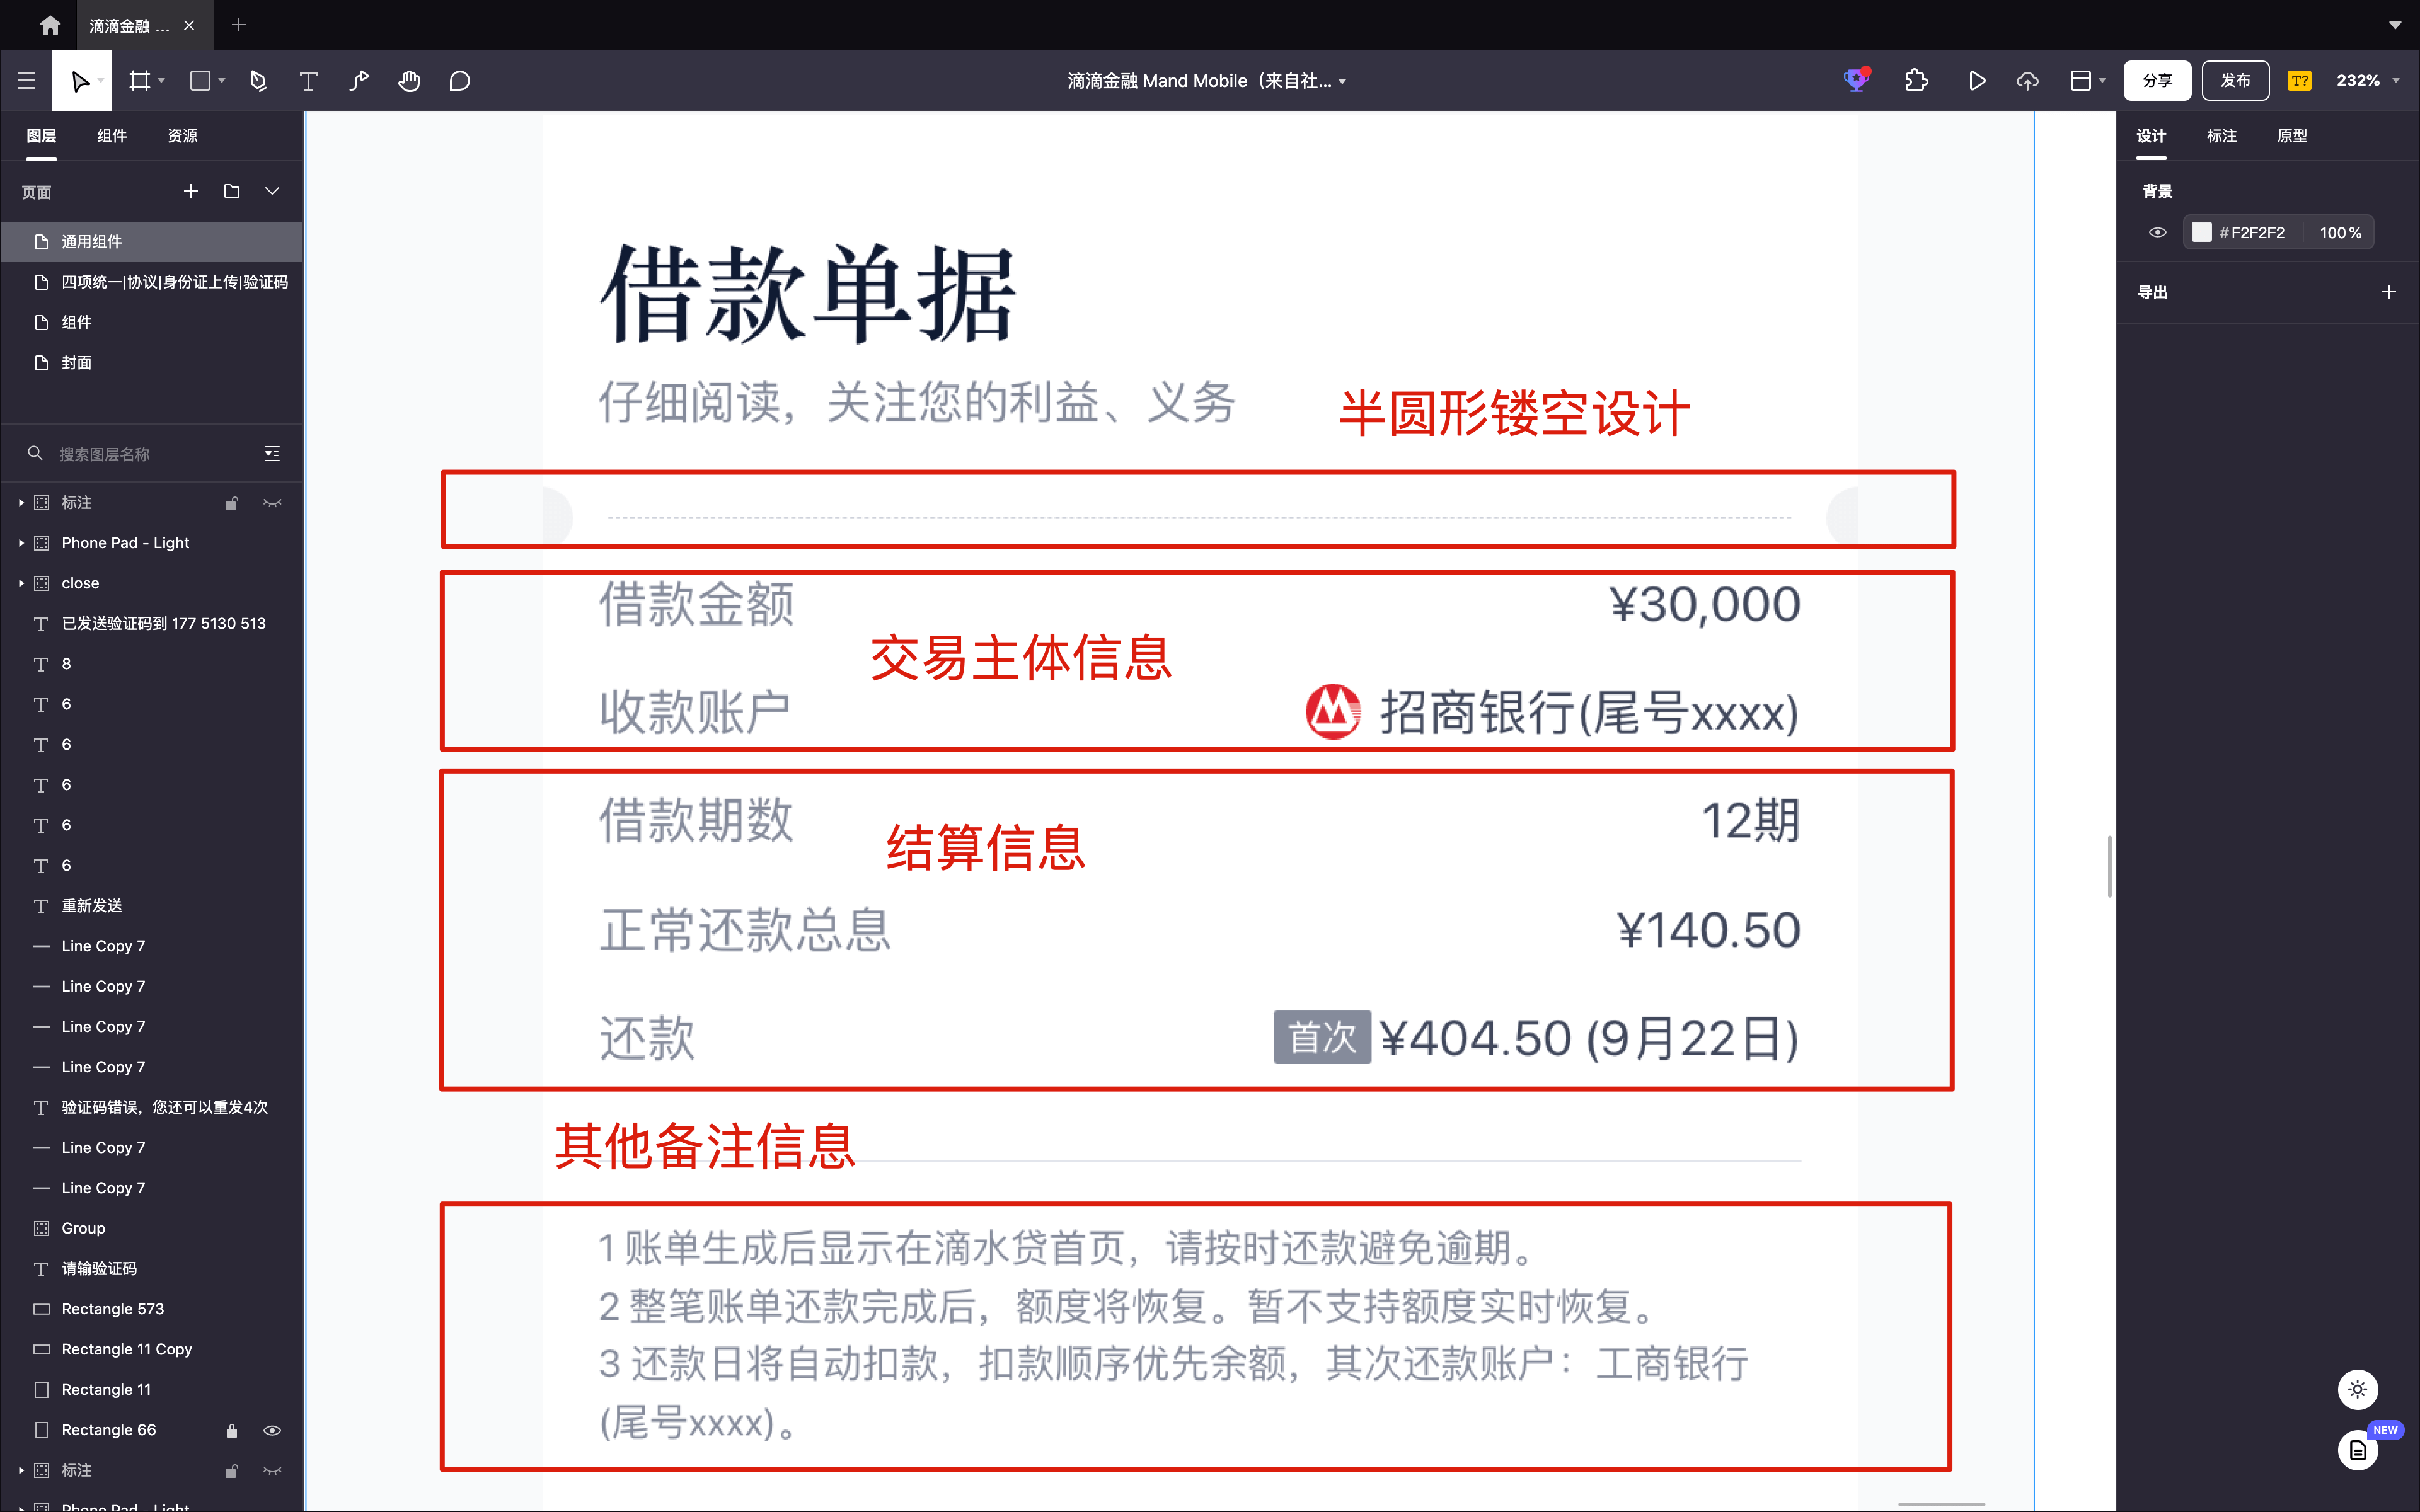Viewport: 2420px width, 1512px height.
Task: Open the 组件 page in pages list
Action: pyautogui.click(x=152, y=322)
